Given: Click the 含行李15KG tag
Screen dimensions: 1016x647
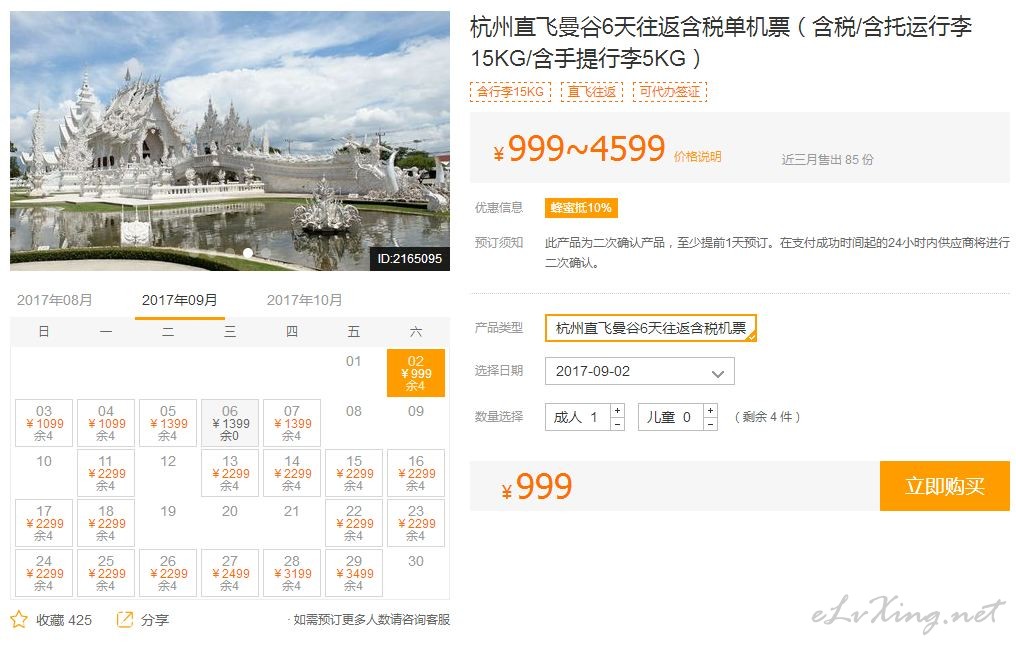Looking at the screenshot, I should click(x=510, y=92).
